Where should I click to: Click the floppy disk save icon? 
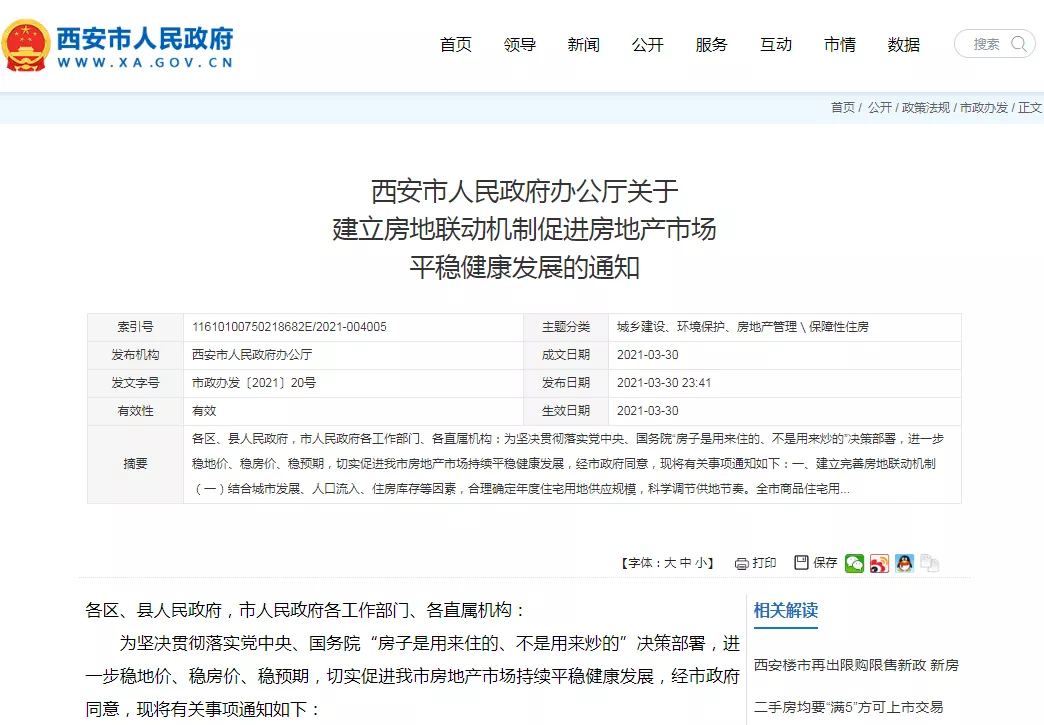pyautogui.click(x=801, y=563)
